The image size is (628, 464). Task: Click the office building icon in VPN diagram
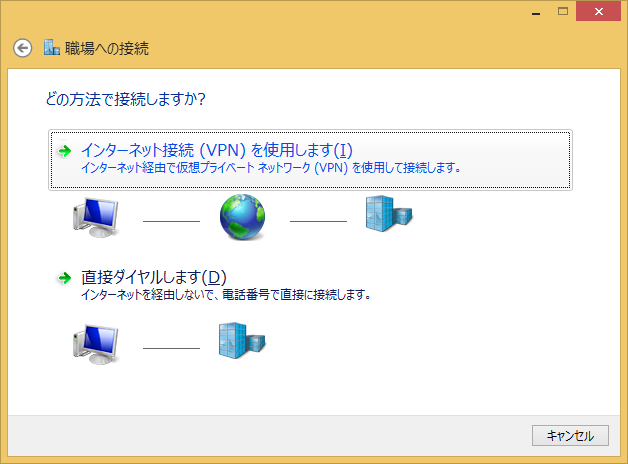[x=388, y=213]
